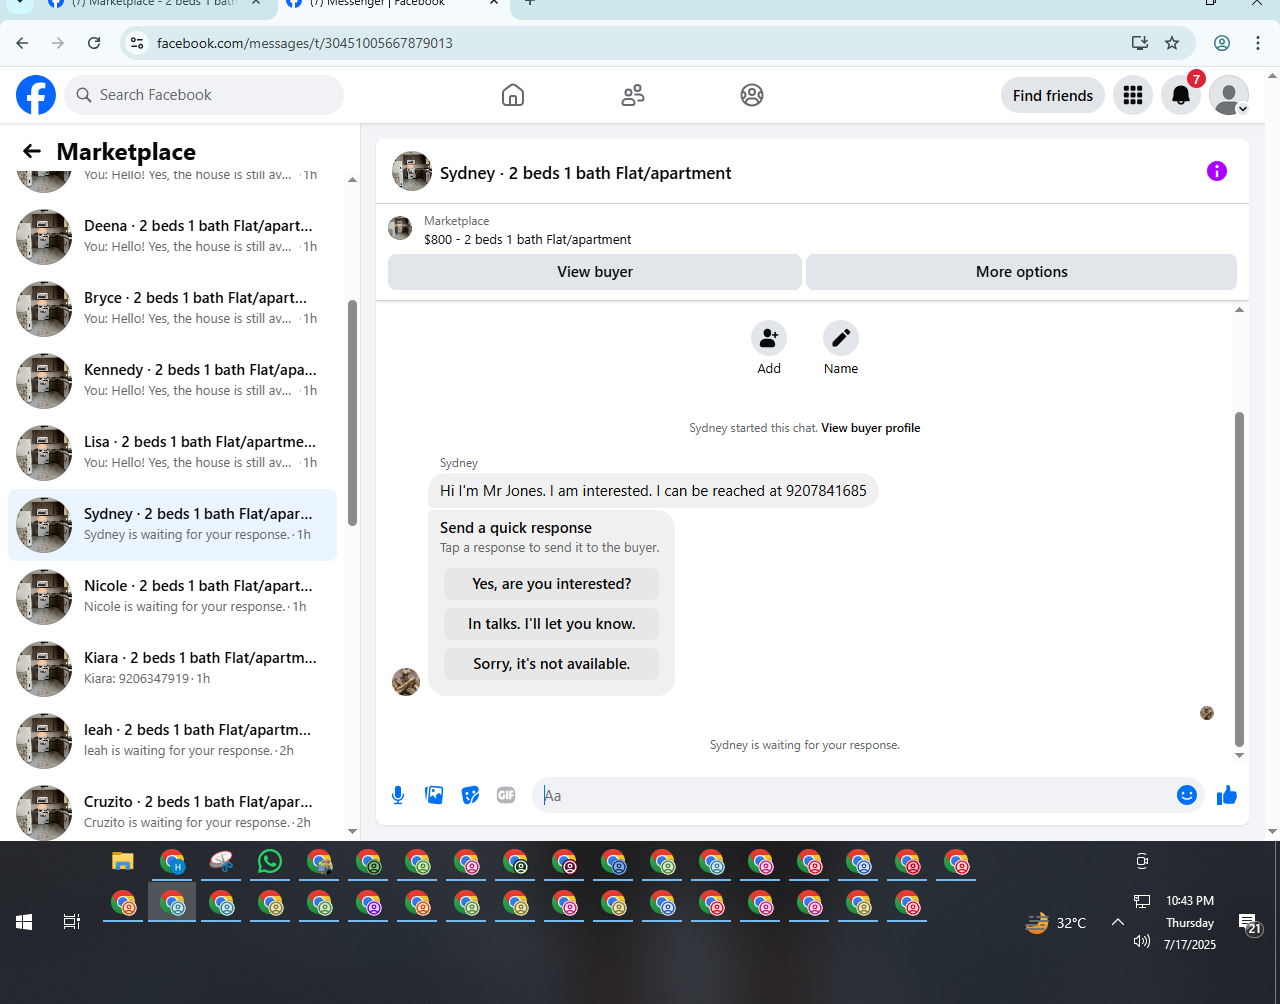Open Windows Task View
Screen dimensions: 1280x1004
pyautogui.click(x=72, y=922)
